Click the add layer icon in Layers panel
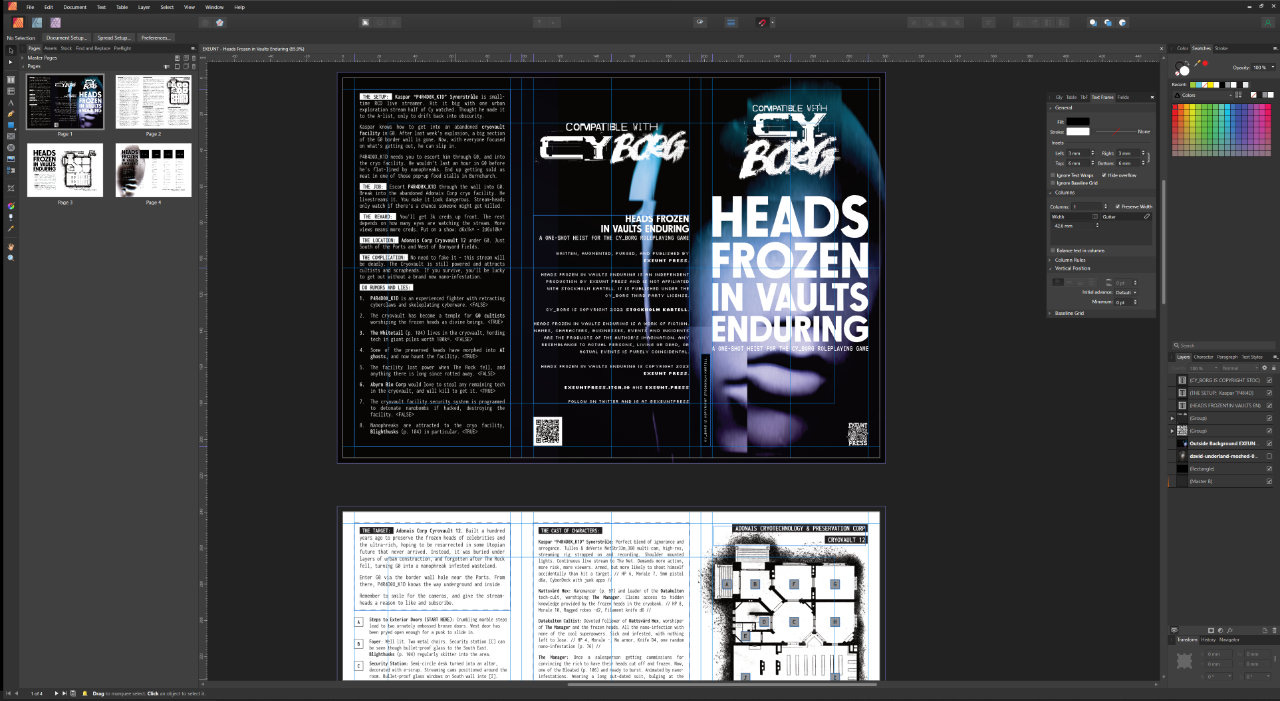1280x701 pixels. [1265, 630]
